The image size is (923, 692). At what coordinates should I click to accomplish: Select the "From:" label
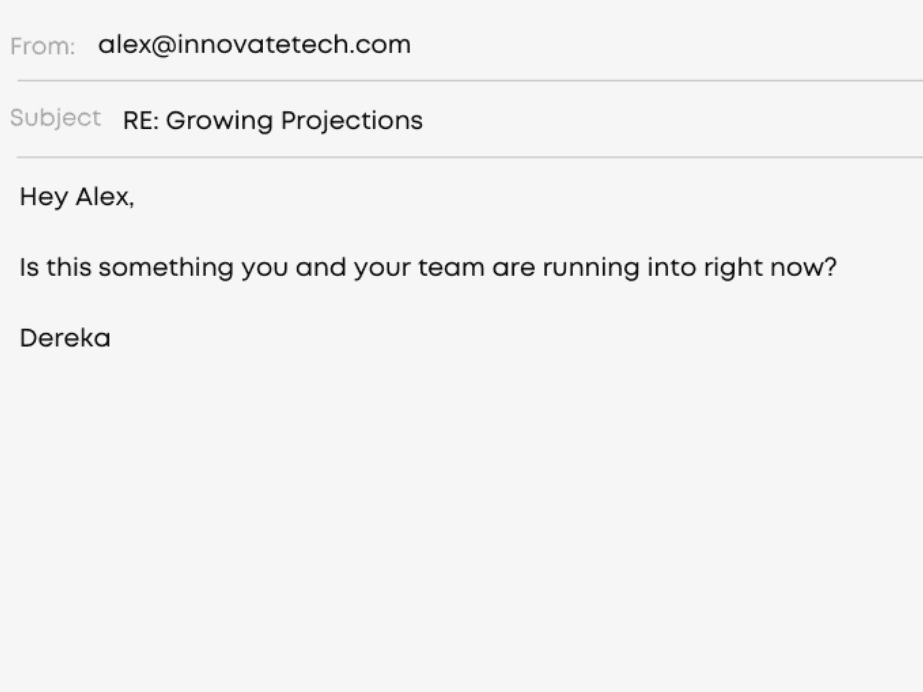point(42,46)
